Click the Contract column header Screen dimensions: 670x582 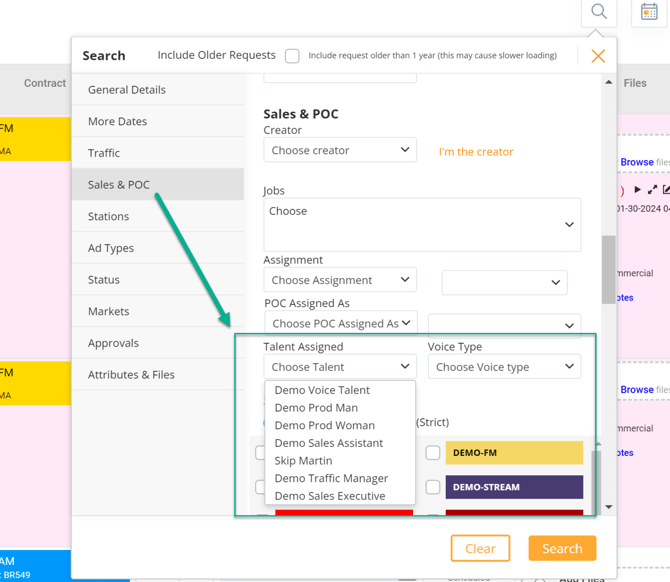coord(45,83)
